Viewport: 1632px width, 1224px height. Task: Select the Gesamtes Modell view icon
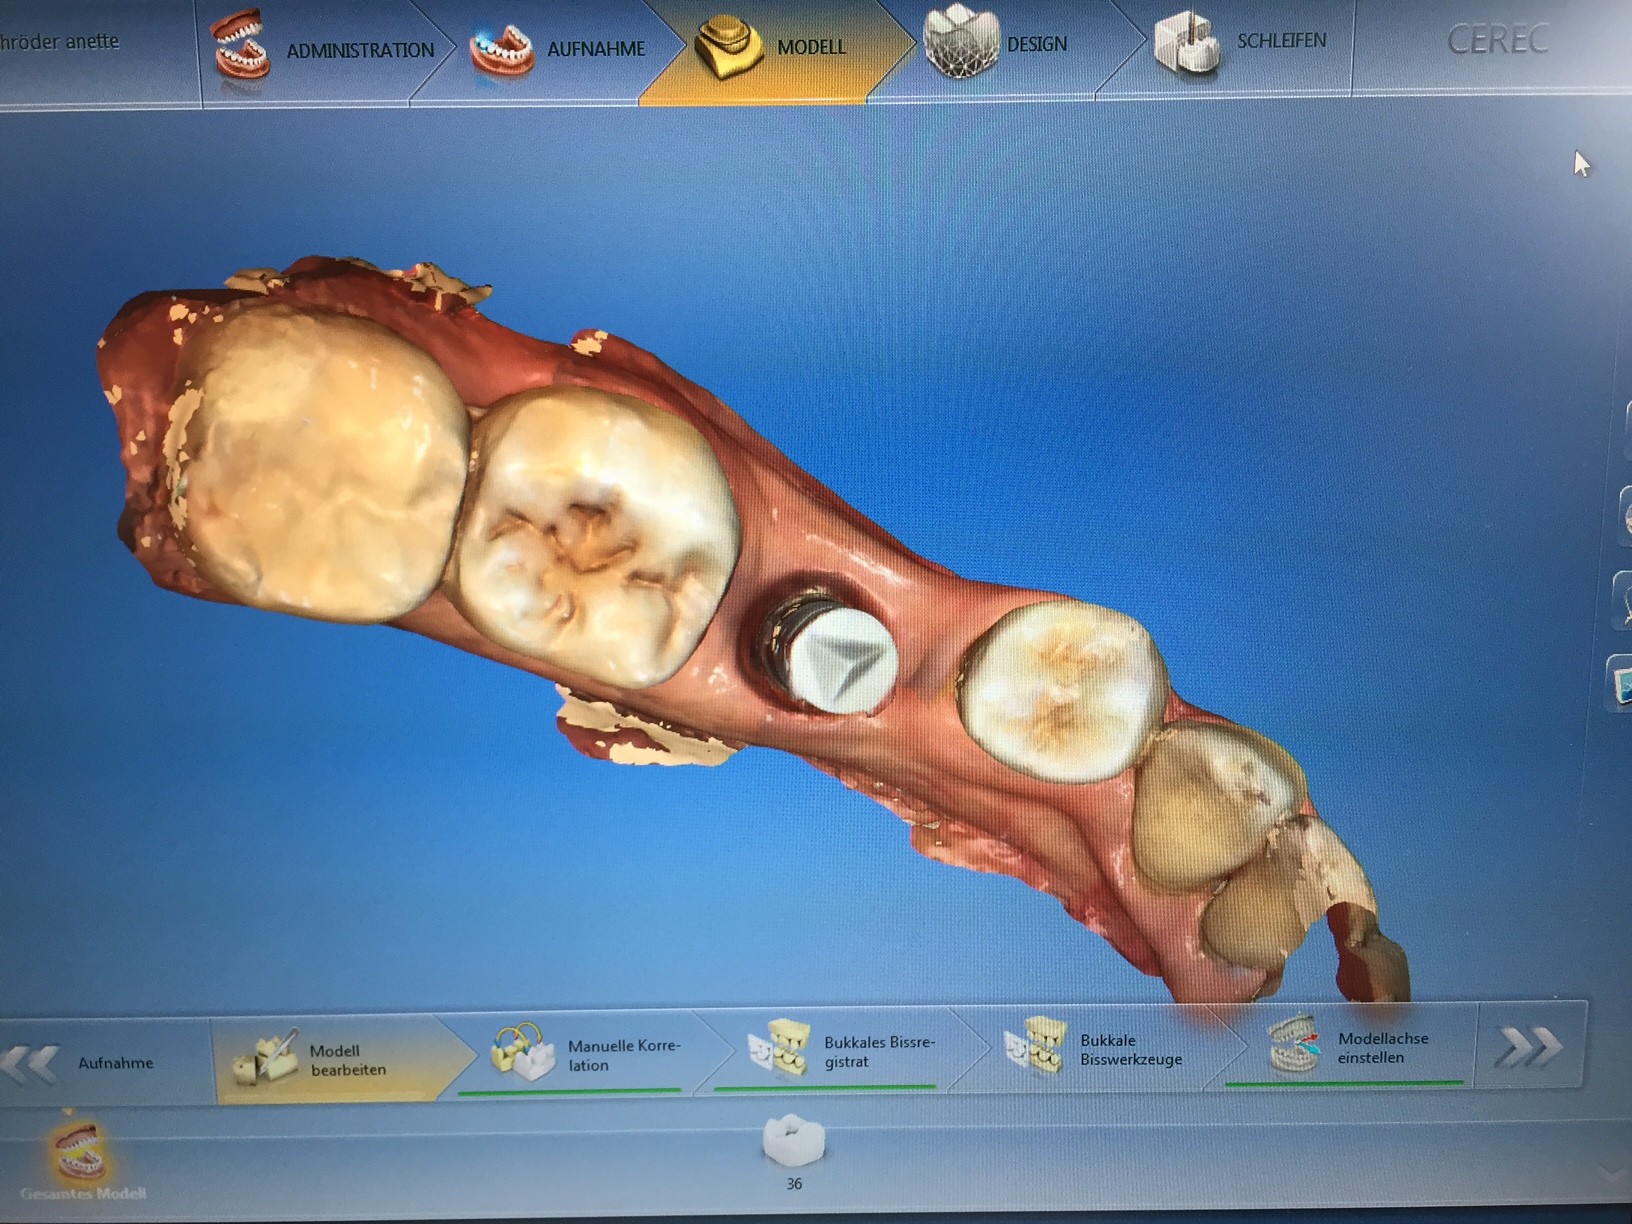point(82,1155)
